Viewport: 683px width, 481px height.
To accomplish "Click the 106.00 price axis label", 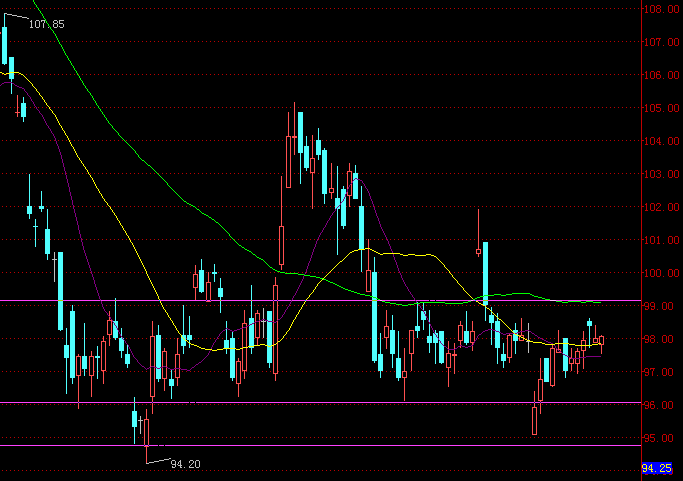I will click(661, 75).
